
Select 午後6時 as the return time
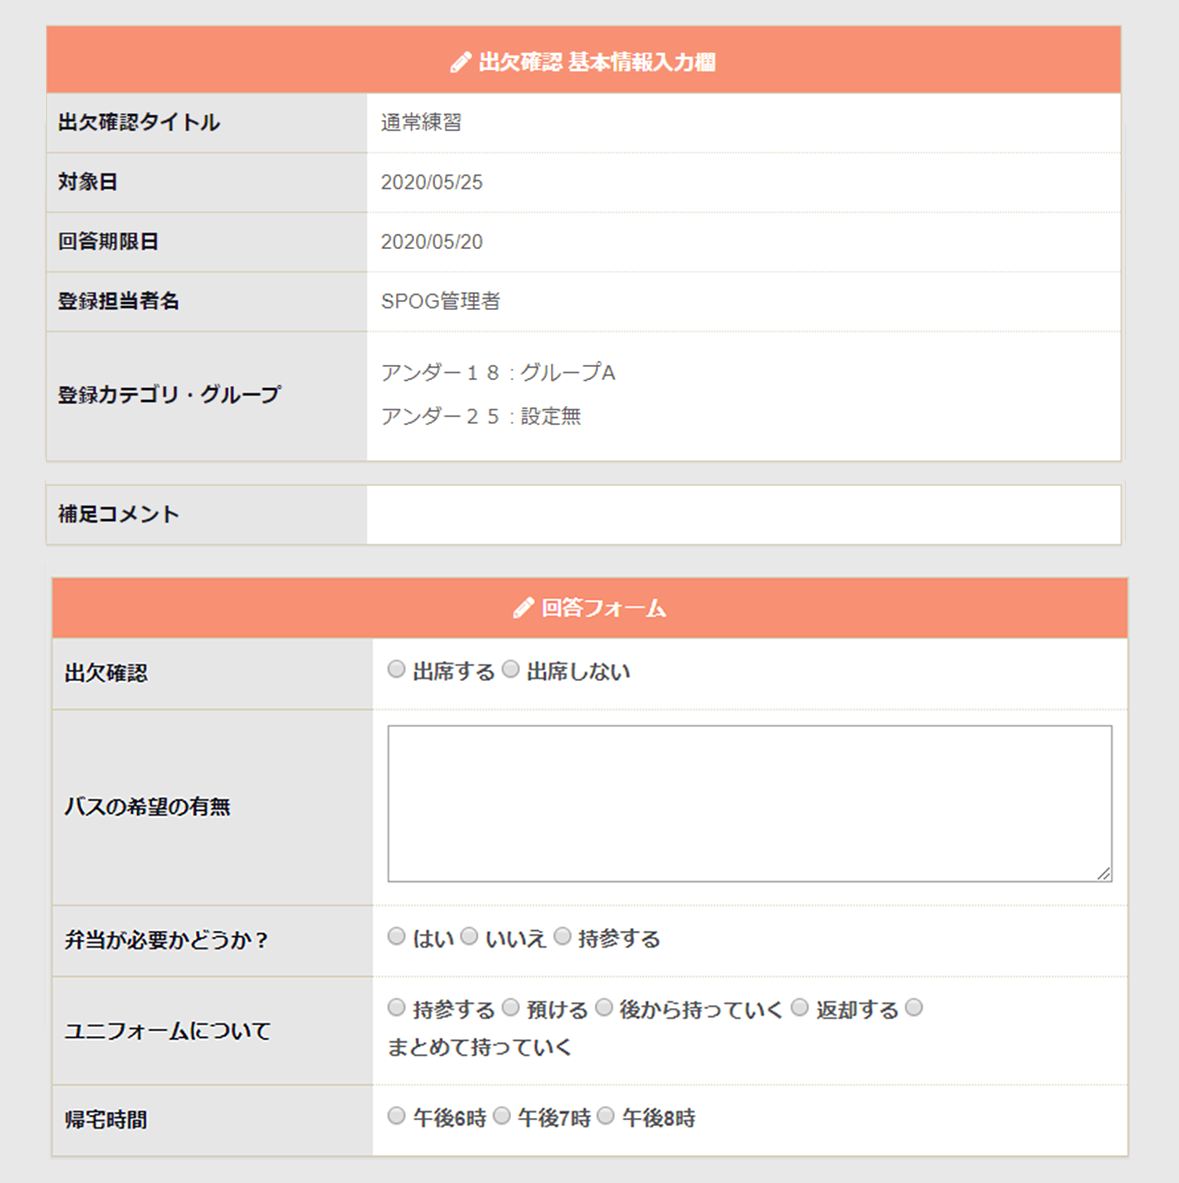(x=396, y=1117)
